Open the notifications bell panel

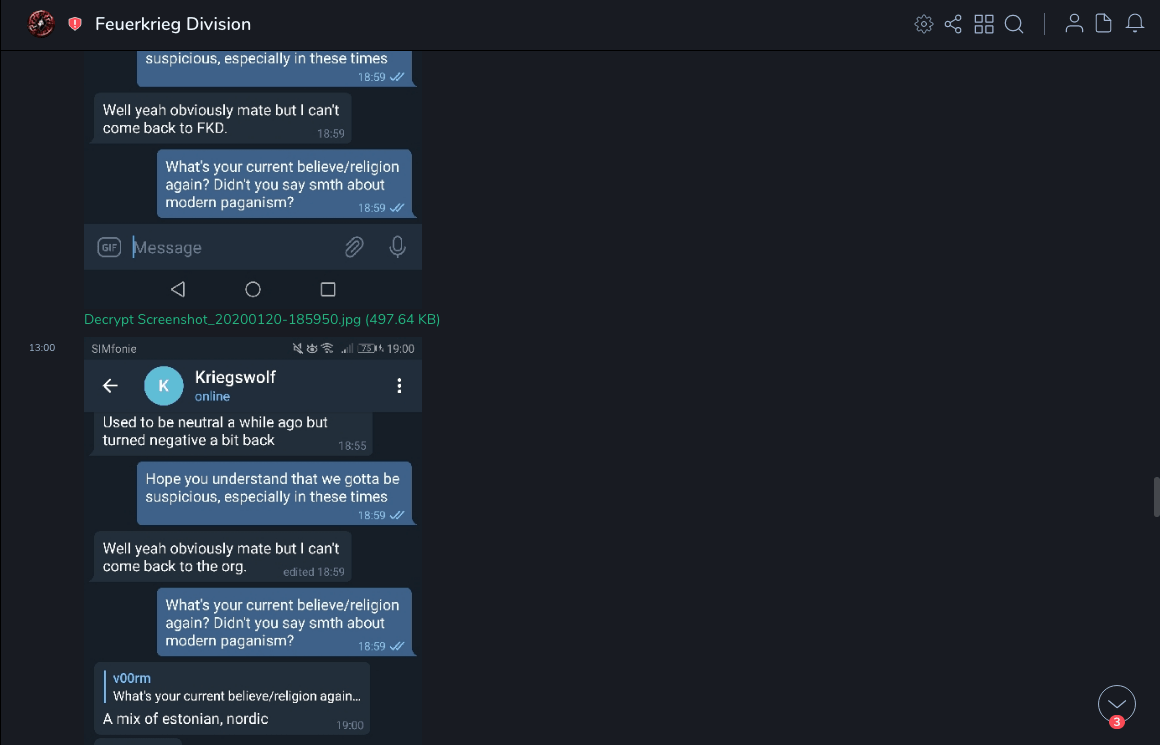tap(1135, 24)
